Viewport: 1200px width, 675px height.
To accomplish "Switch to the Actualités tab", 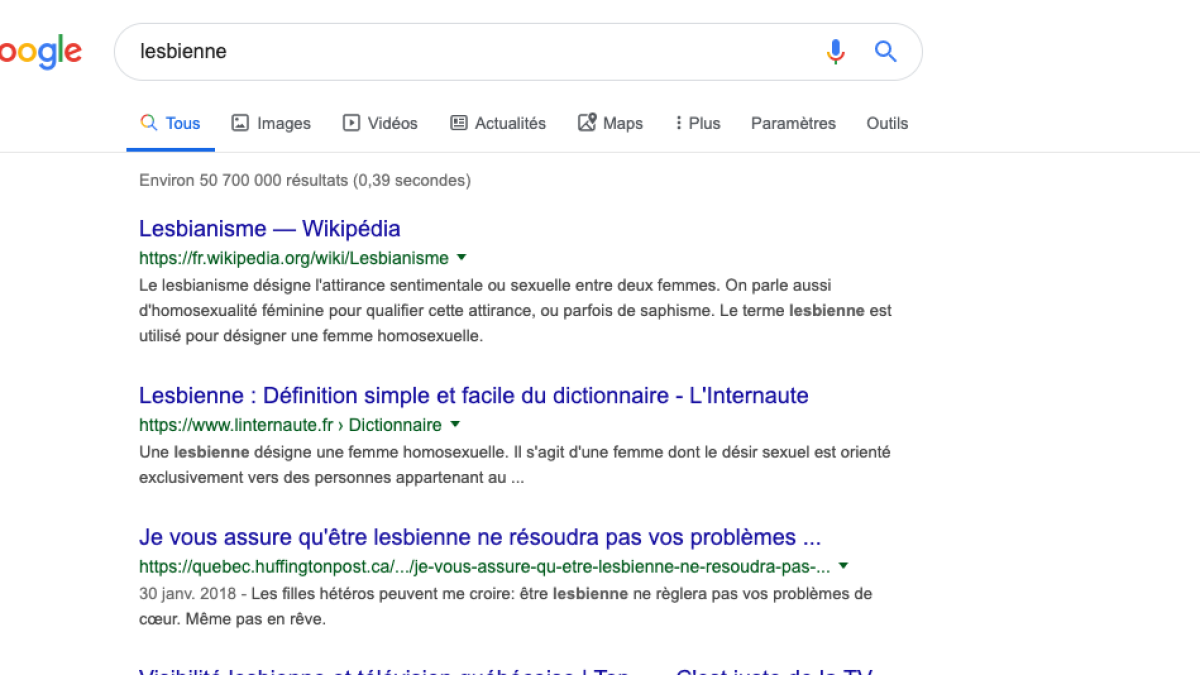I will [x=498, y=124].
